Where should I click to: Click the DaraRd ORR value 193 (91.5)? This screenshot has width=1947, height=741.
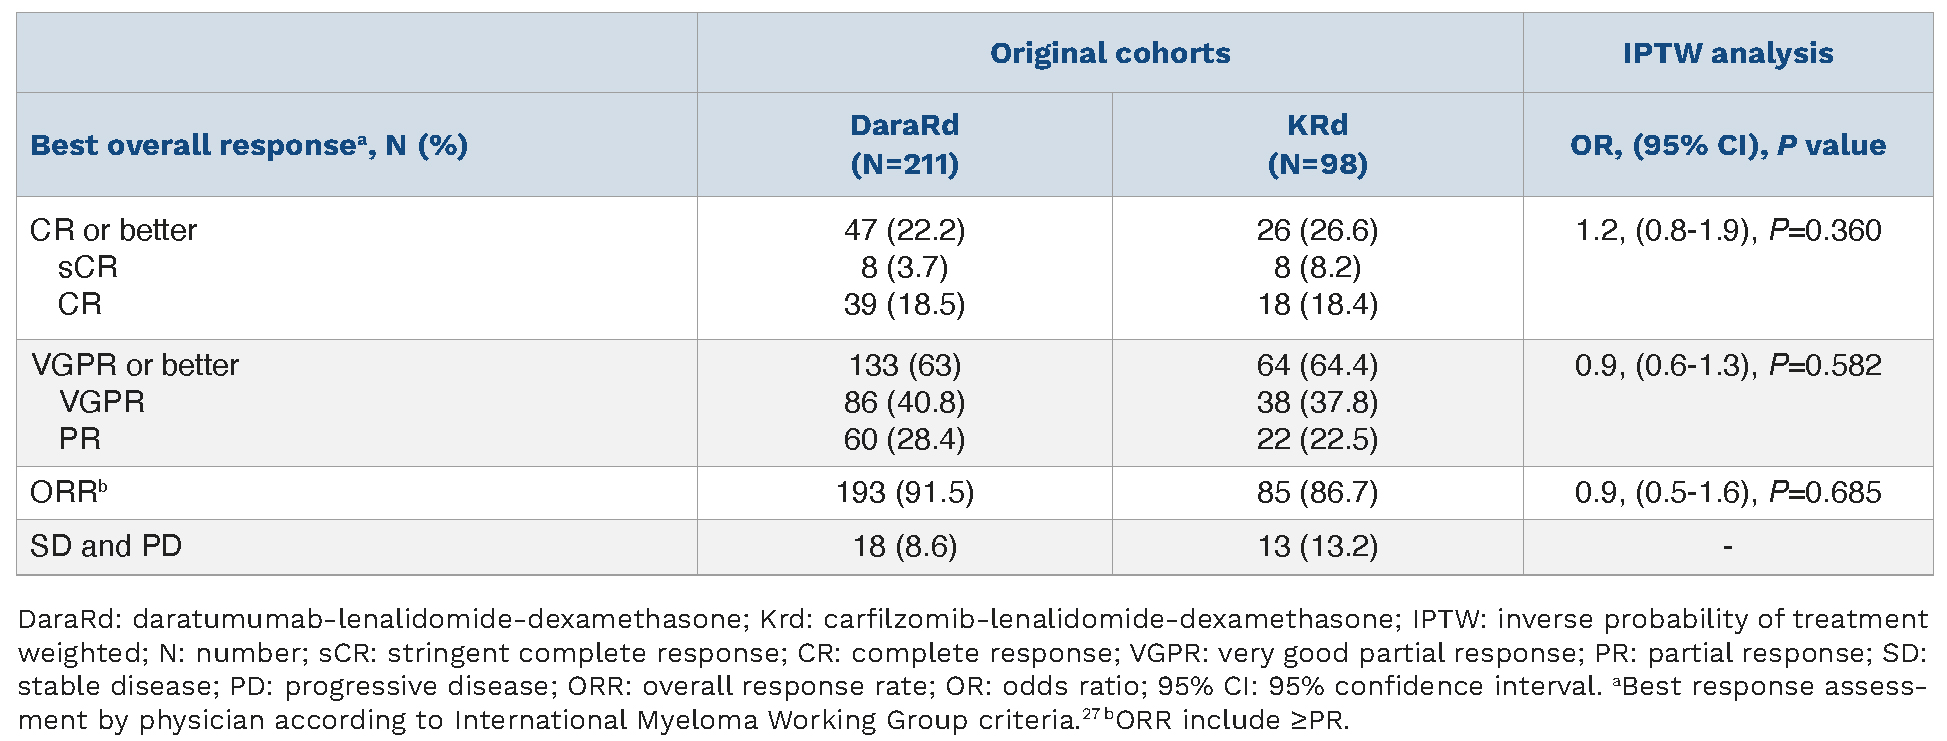[904, 492]
